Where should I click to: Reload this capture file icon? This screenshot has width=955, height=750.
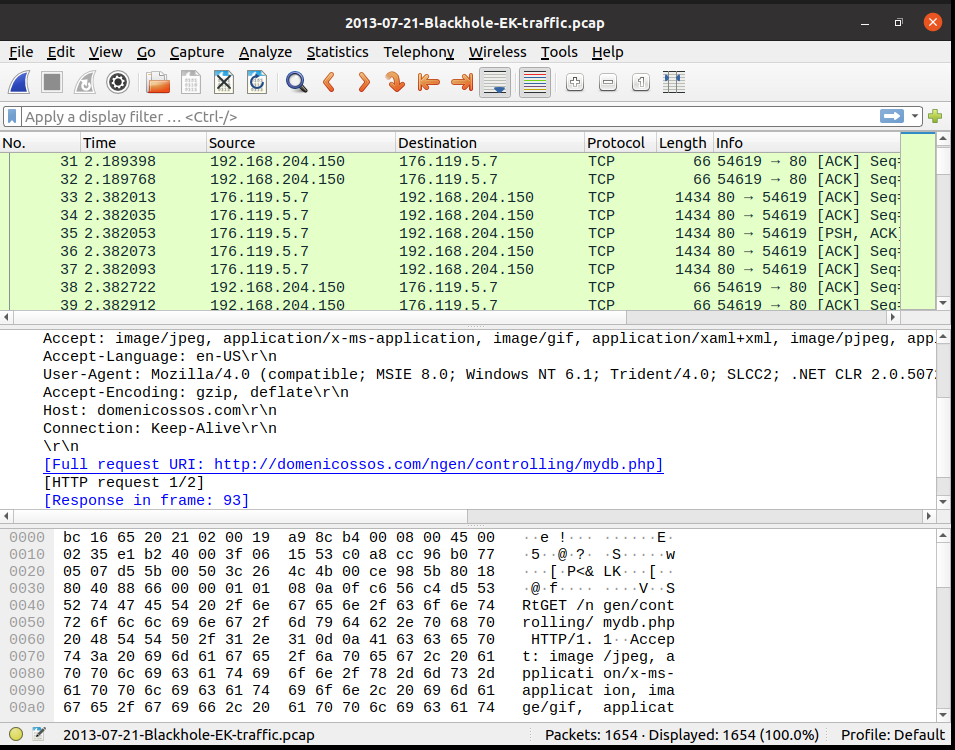click(256, 82)
